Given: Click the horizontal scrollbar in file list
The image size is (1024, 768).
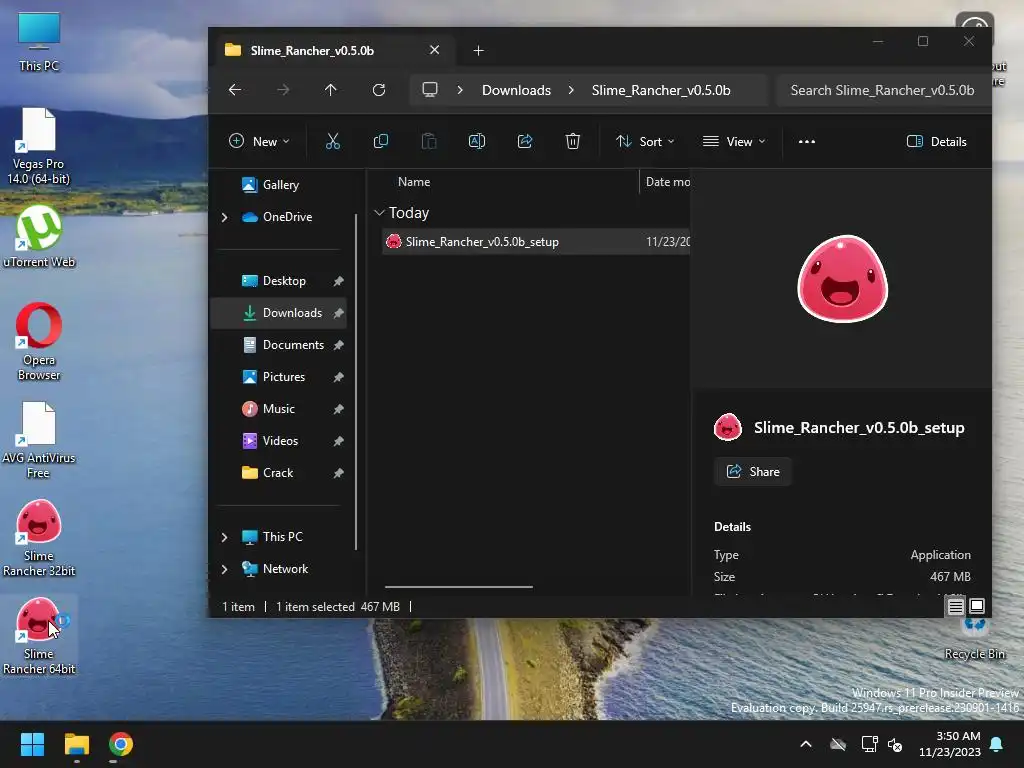Looking at the screenshot, I should click(x=458, y=586).
